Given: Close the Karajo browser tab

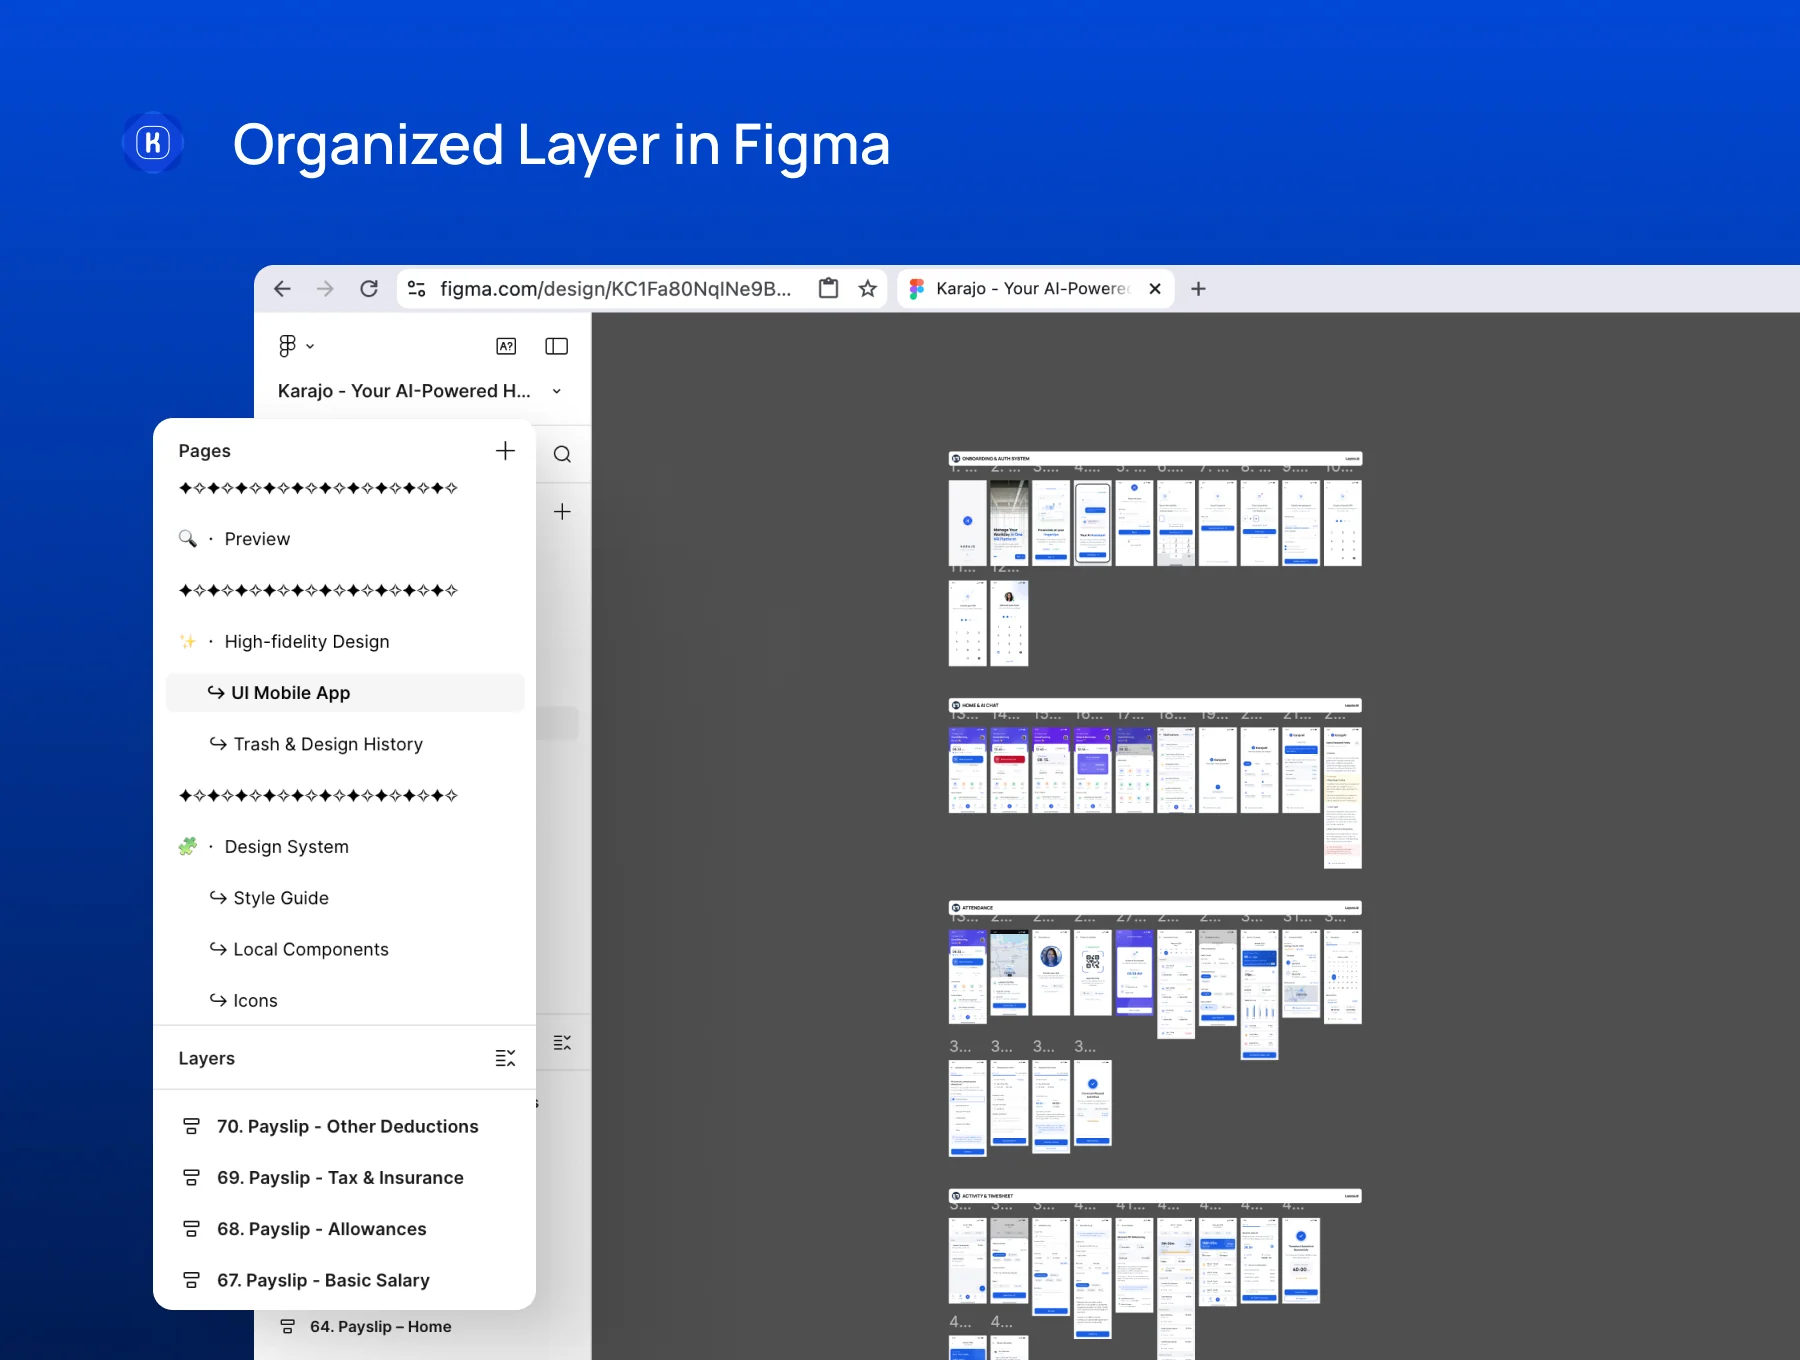Looking at the screenshot, I should pyautogui.click(x=1155, y=289).
